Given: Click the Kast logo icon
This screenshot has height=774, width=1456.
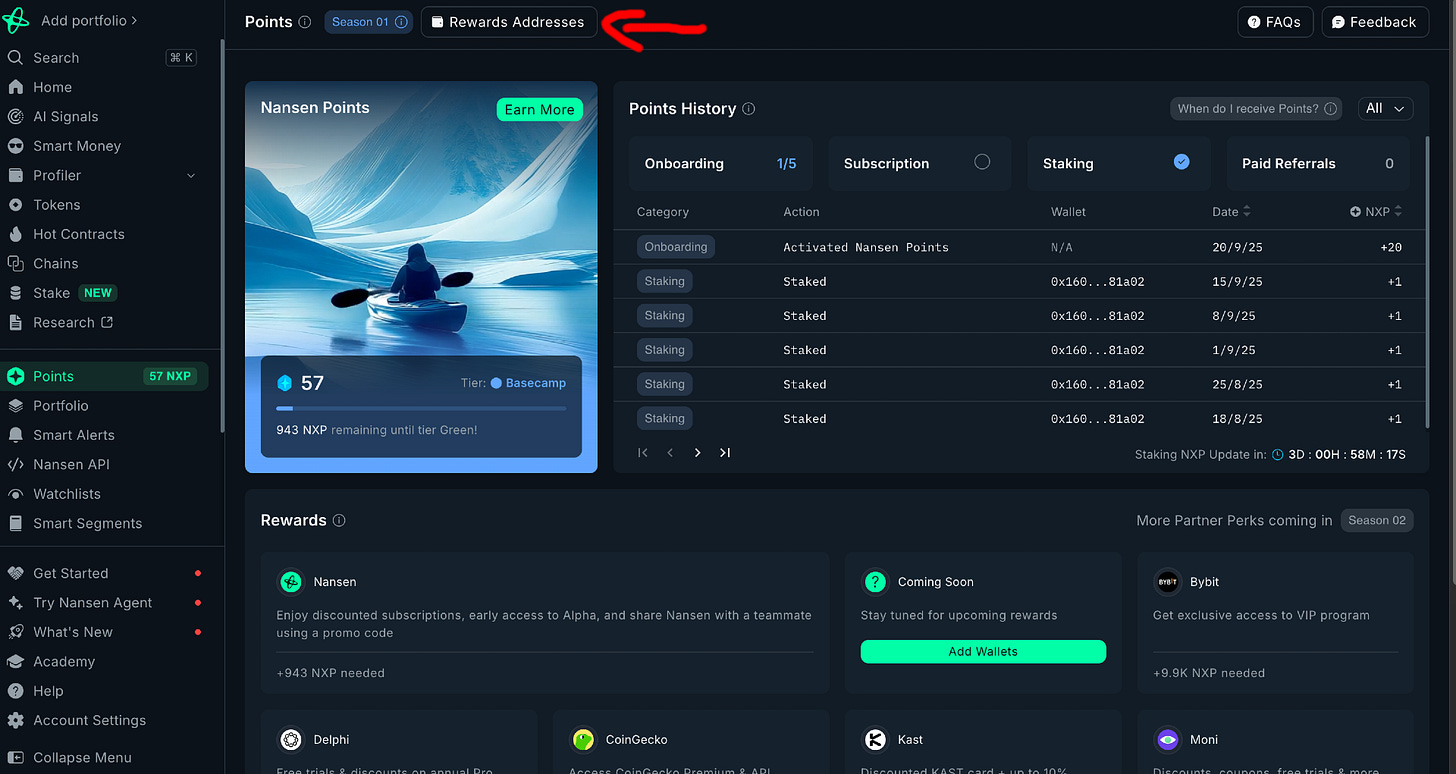Looking at the screenshot, I should [x=875, y=740].
